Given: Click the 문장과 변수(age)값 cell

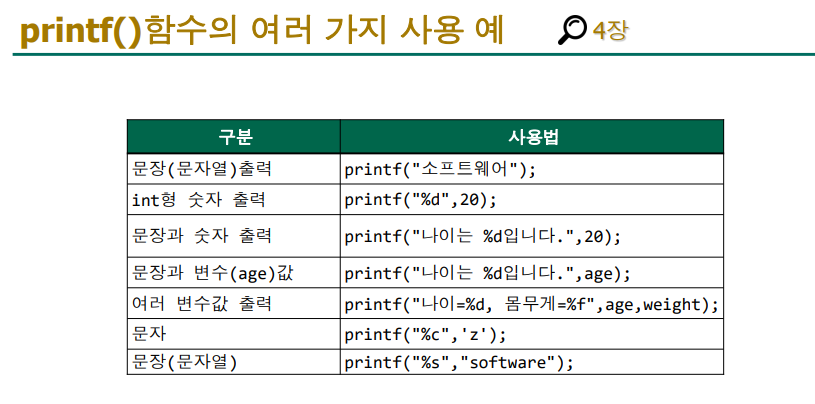Looking at the screenshot, I should 234,272.
